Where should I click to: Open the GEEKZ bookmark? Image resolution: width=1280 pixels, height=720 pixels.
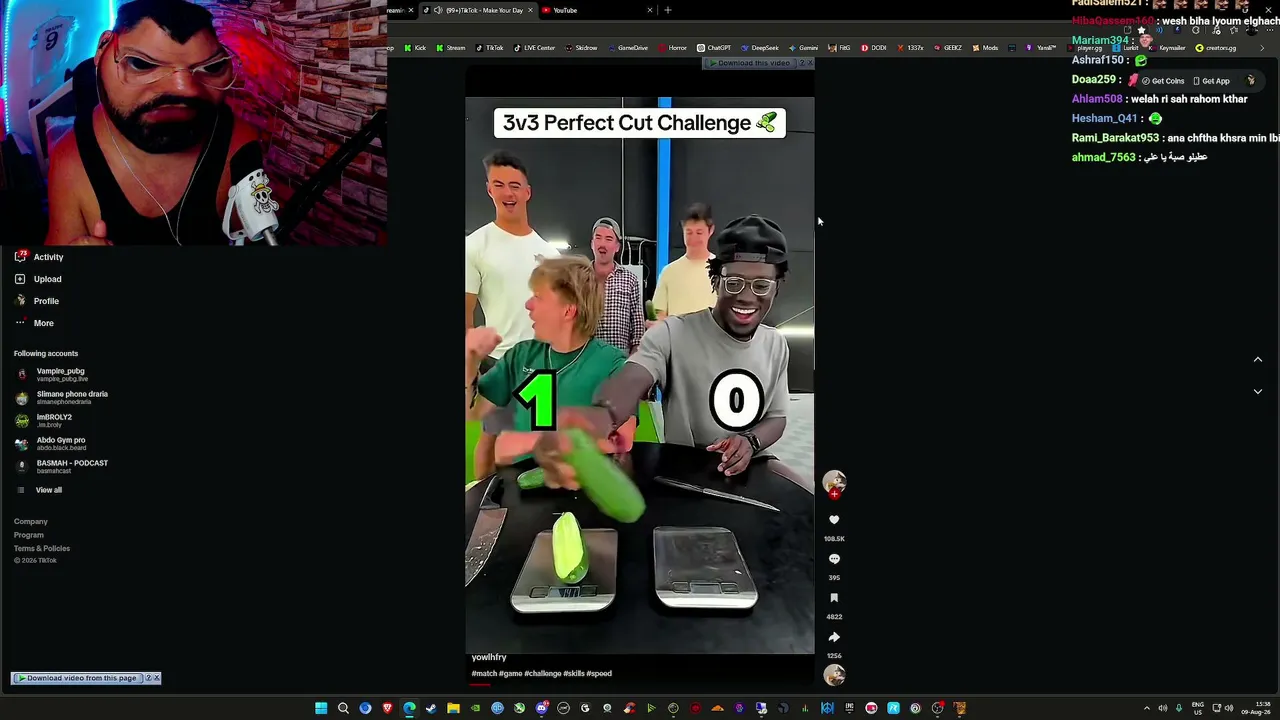pyautogui.click(x=947, y=48)
